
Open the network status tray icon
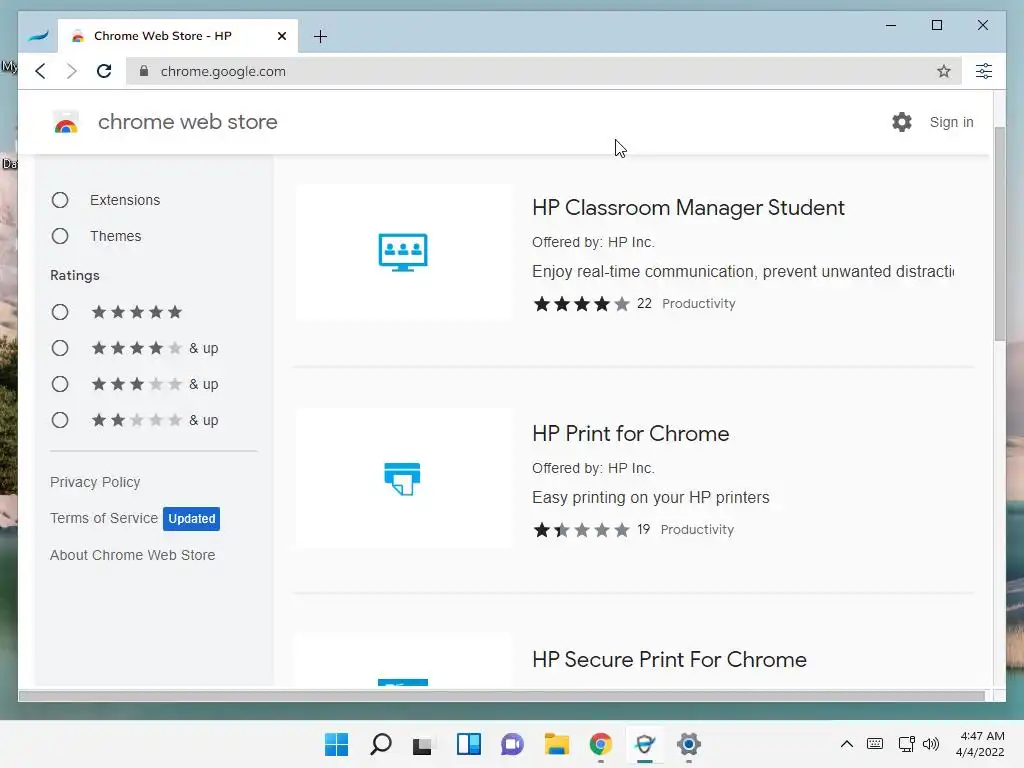(906, 744)
